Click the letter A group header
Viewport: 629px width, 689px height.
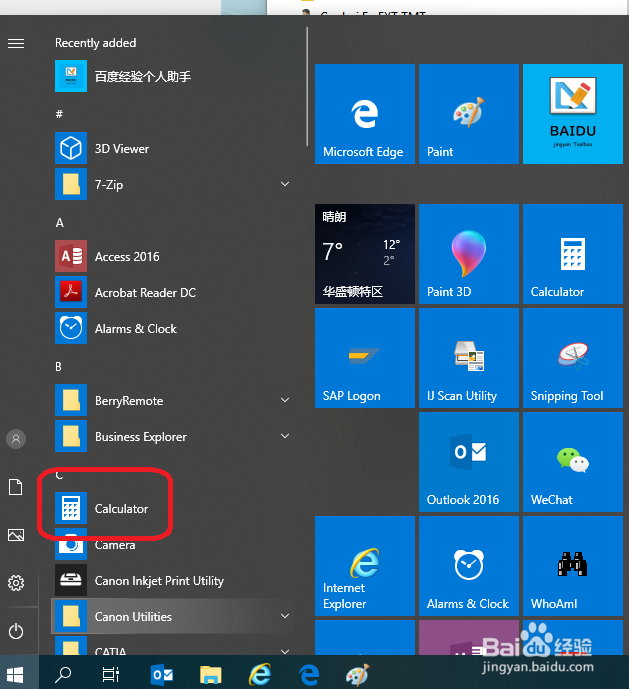[x=60, y=223]
